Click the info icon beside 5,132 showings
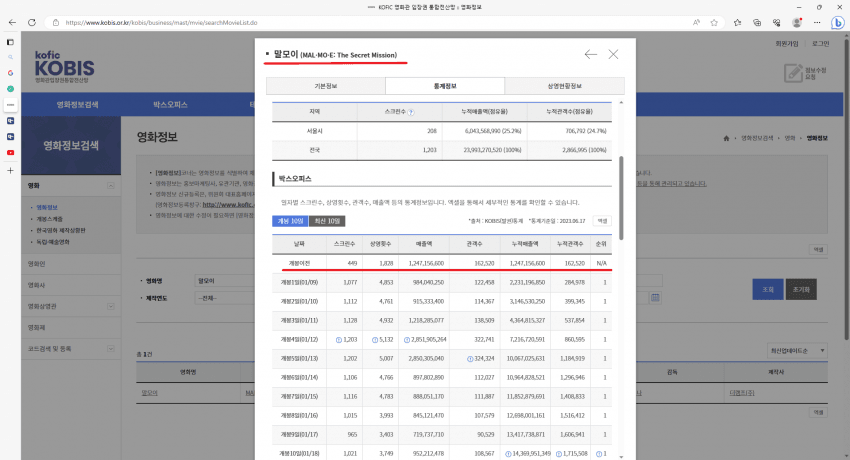850x460 pixels. [x=375, y=340]
